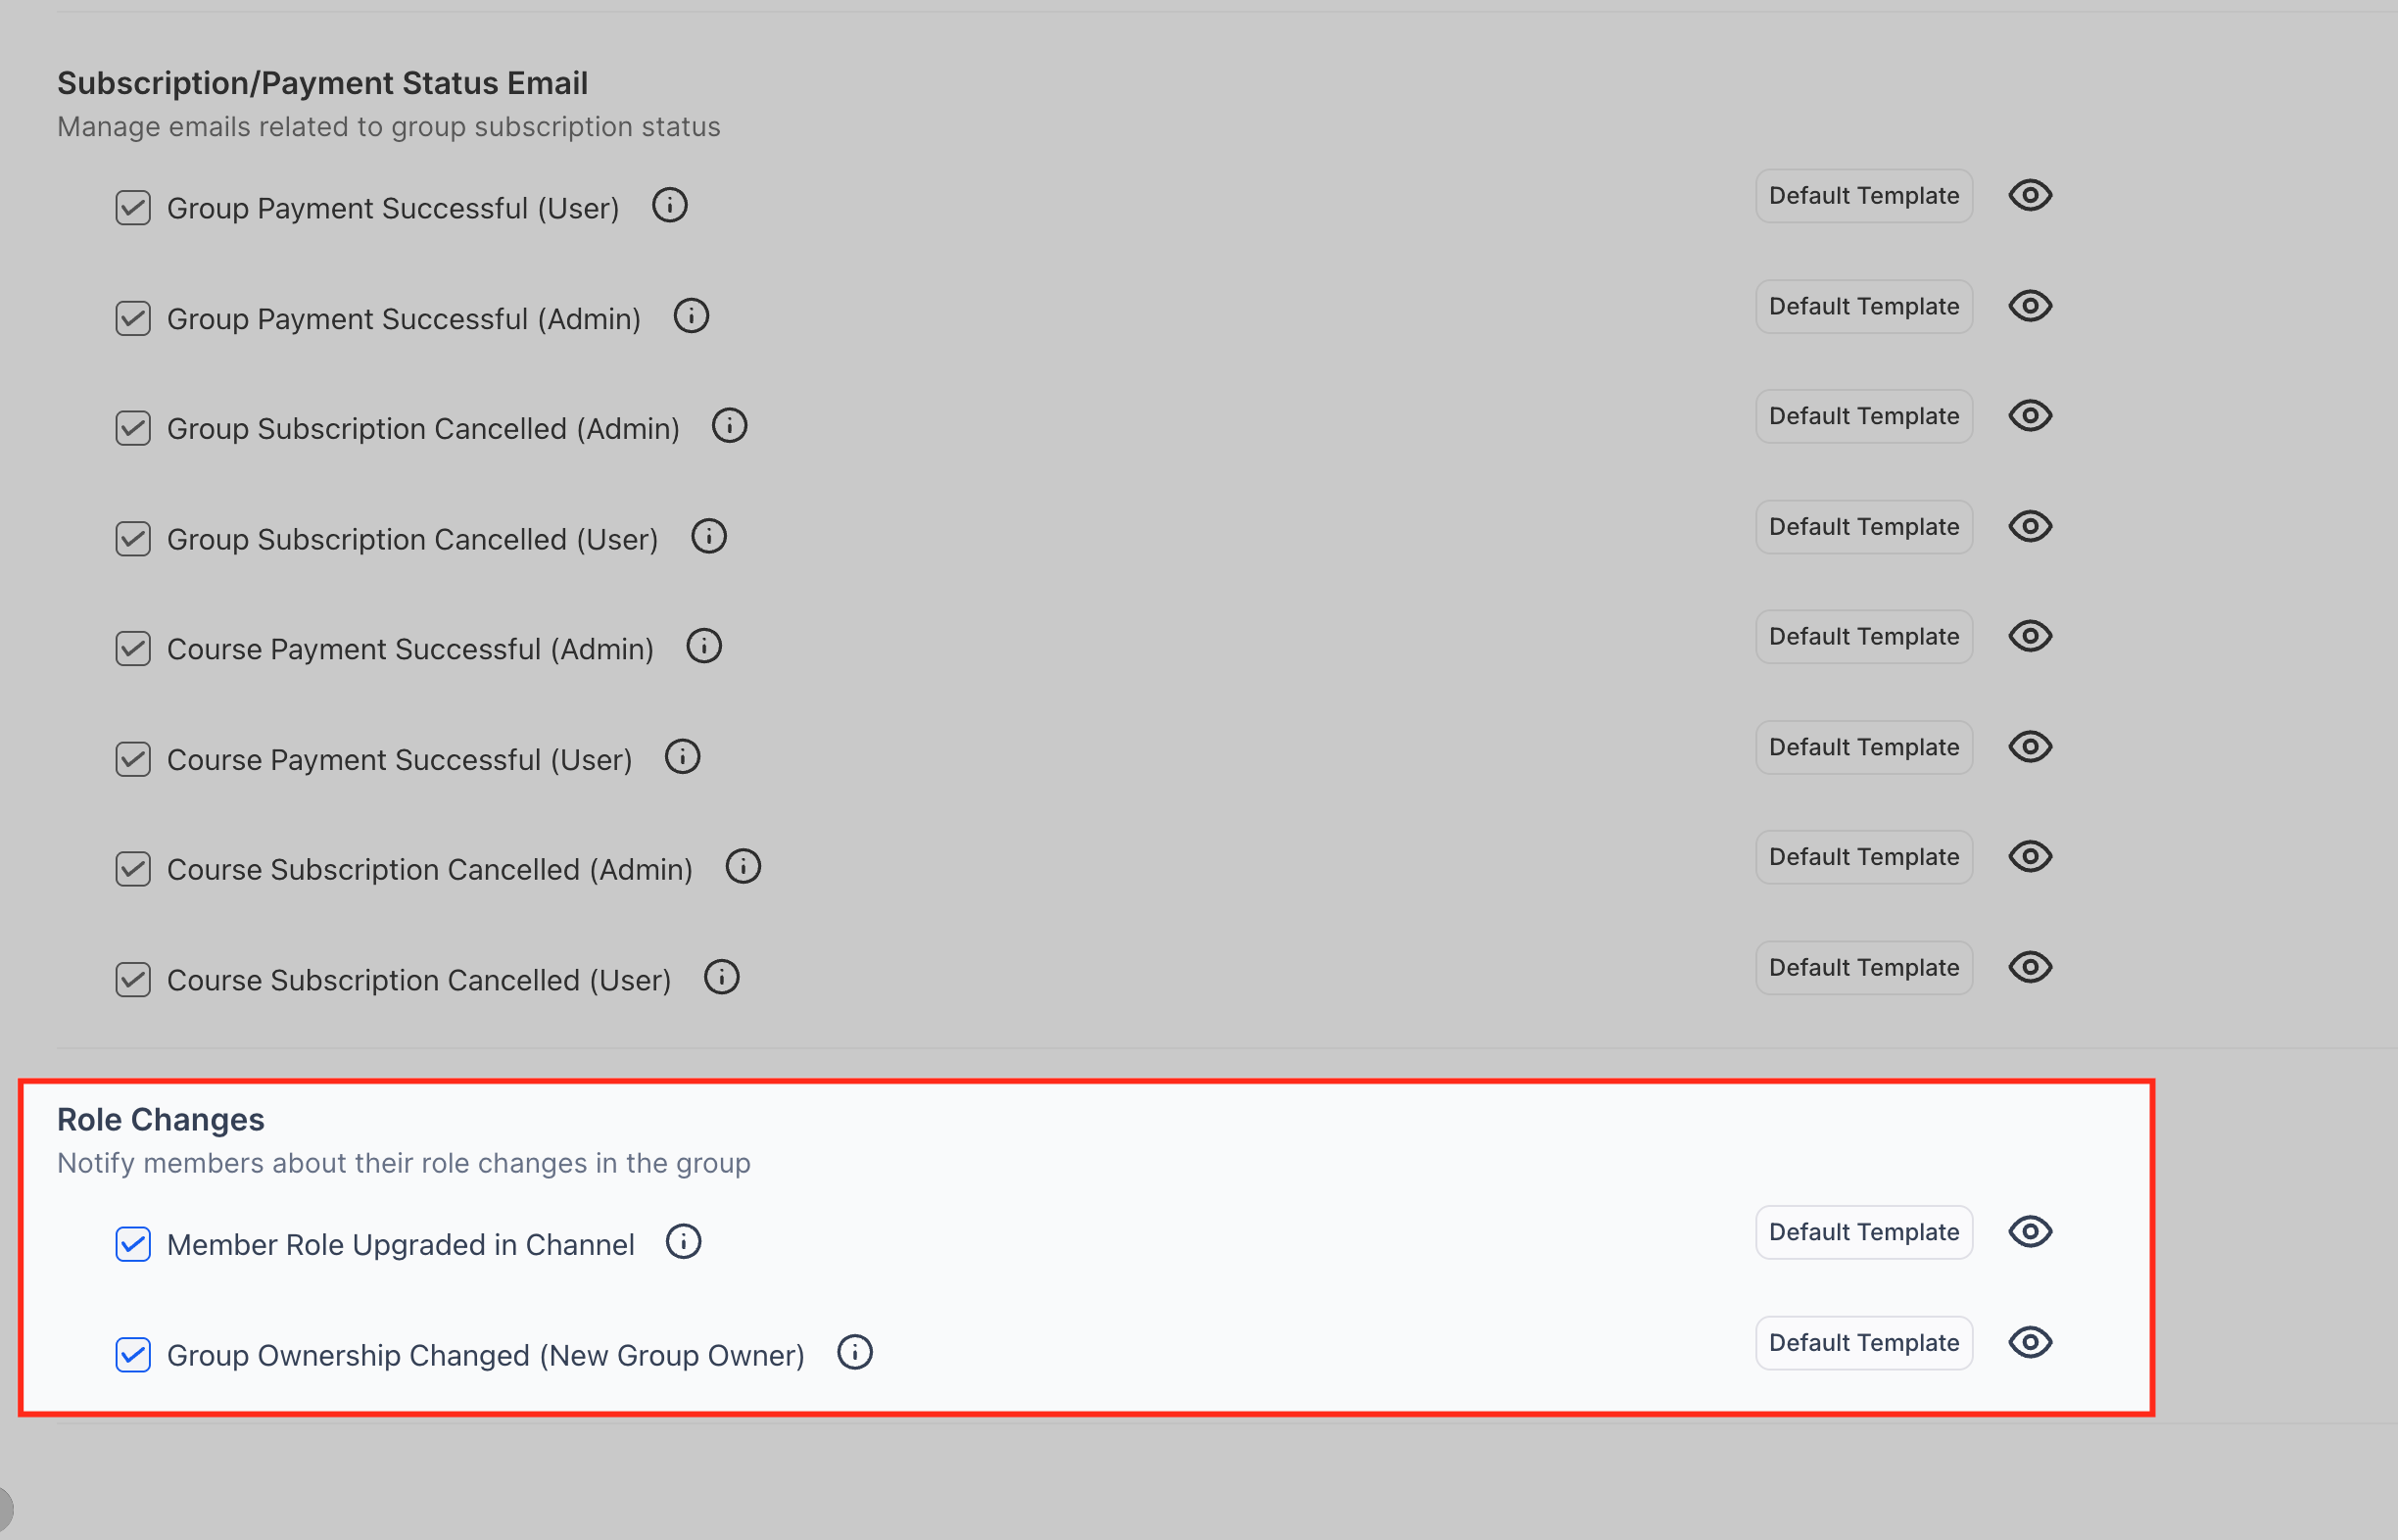Uncheck Group Ownership Changed (New Group Owner) checkbox
The width and height of the screenshot is (2398, 1540).
(133, 1355)
